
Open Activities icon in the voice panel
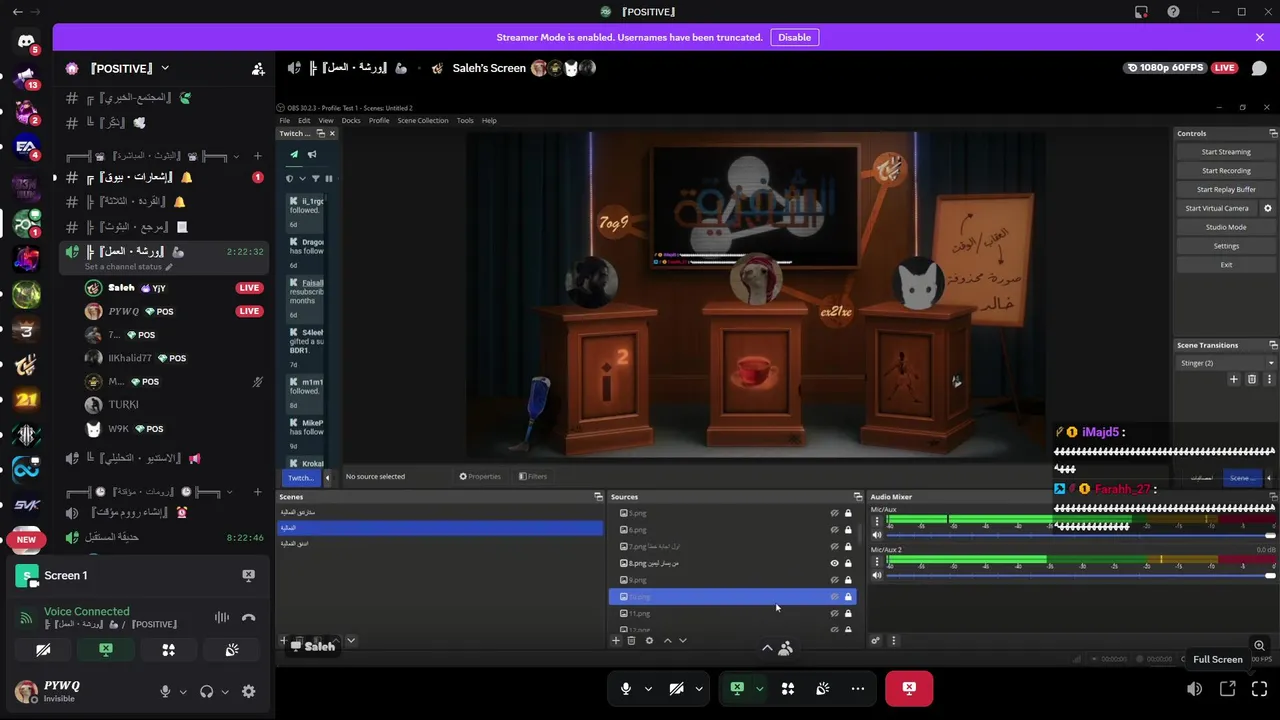pos(168,650)
